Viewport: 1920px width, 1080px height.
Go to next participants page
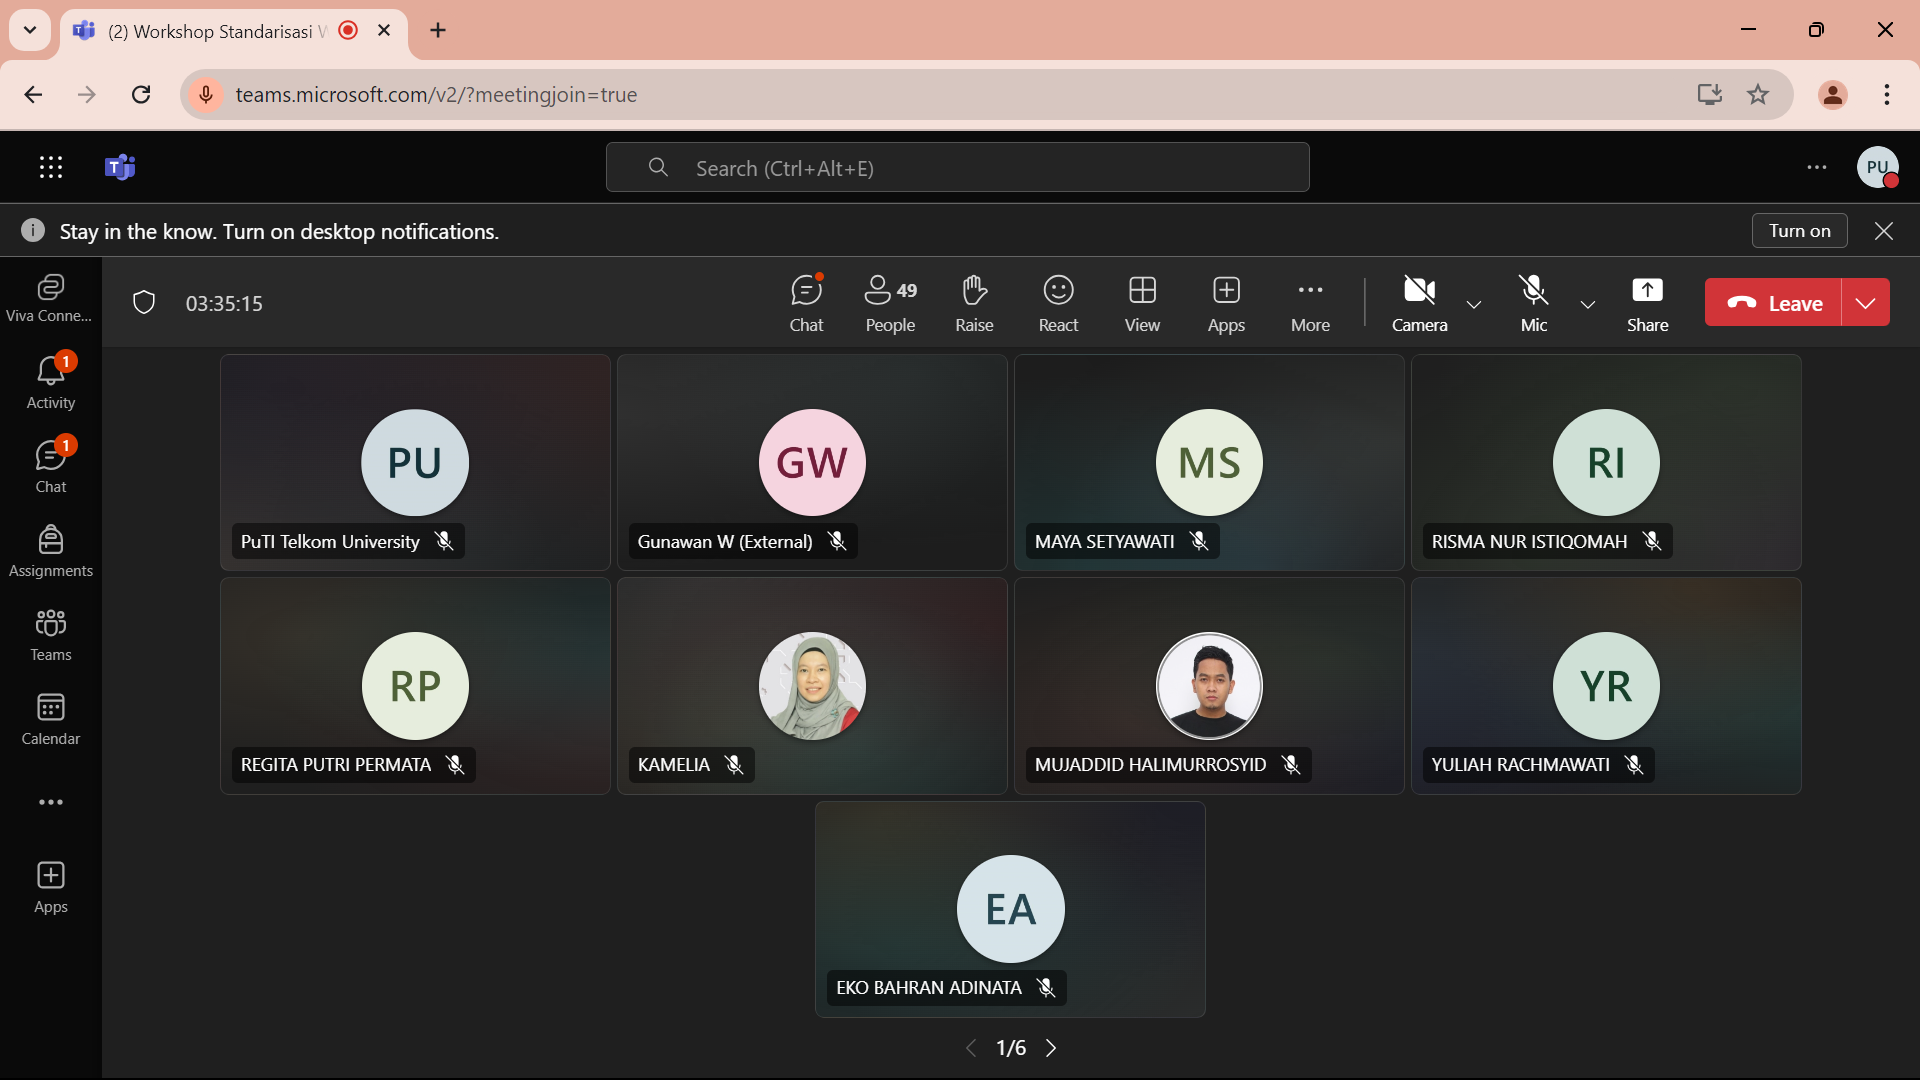click(x=1051, y=1047)
